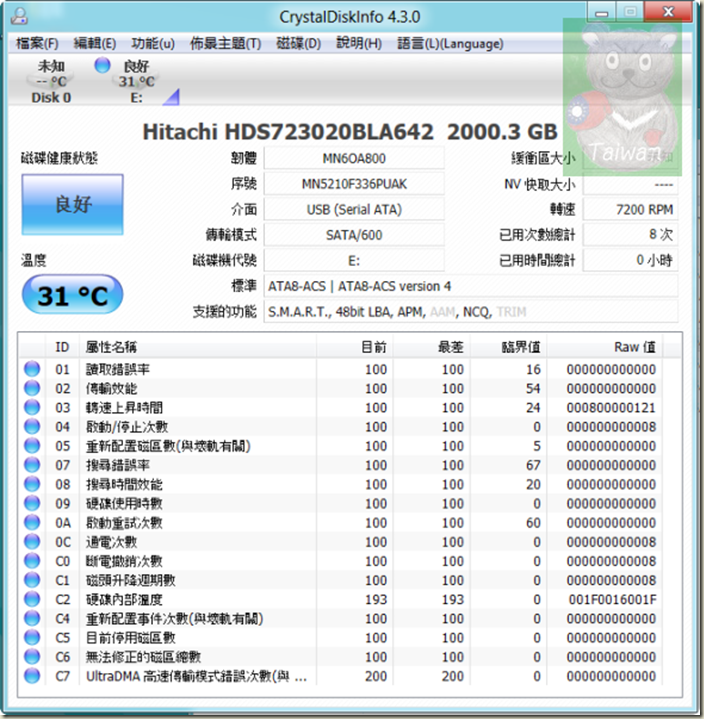Click the serial number field MN5210F336PUAK
The image size is (704, 719).
354,184
